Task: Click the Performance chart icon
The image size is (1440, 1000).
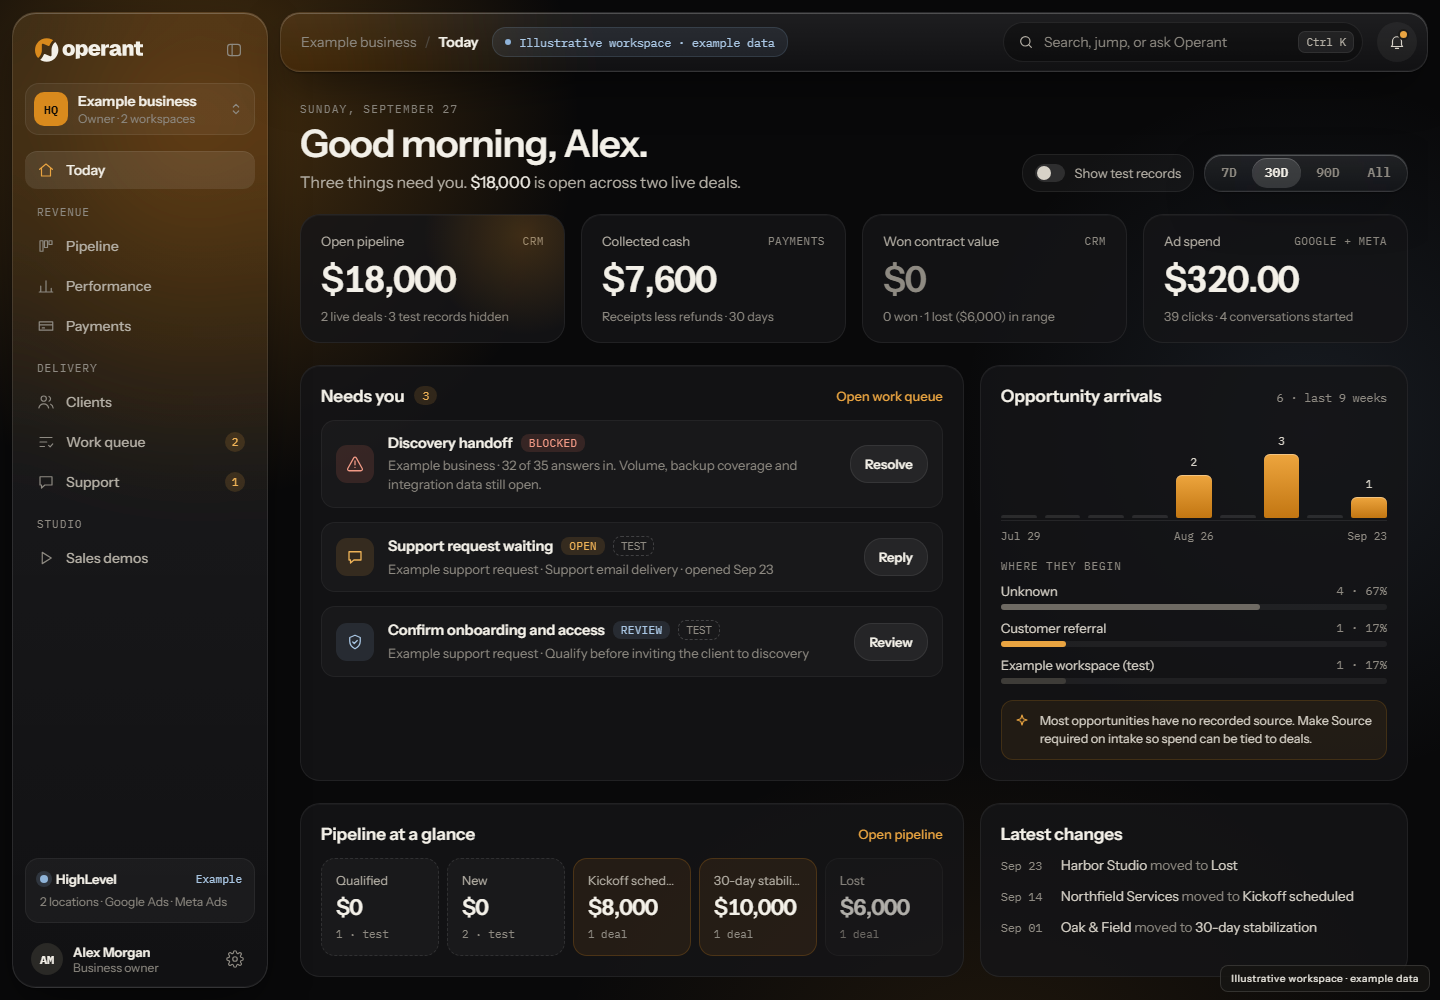Action: click(x=46, y=286)
